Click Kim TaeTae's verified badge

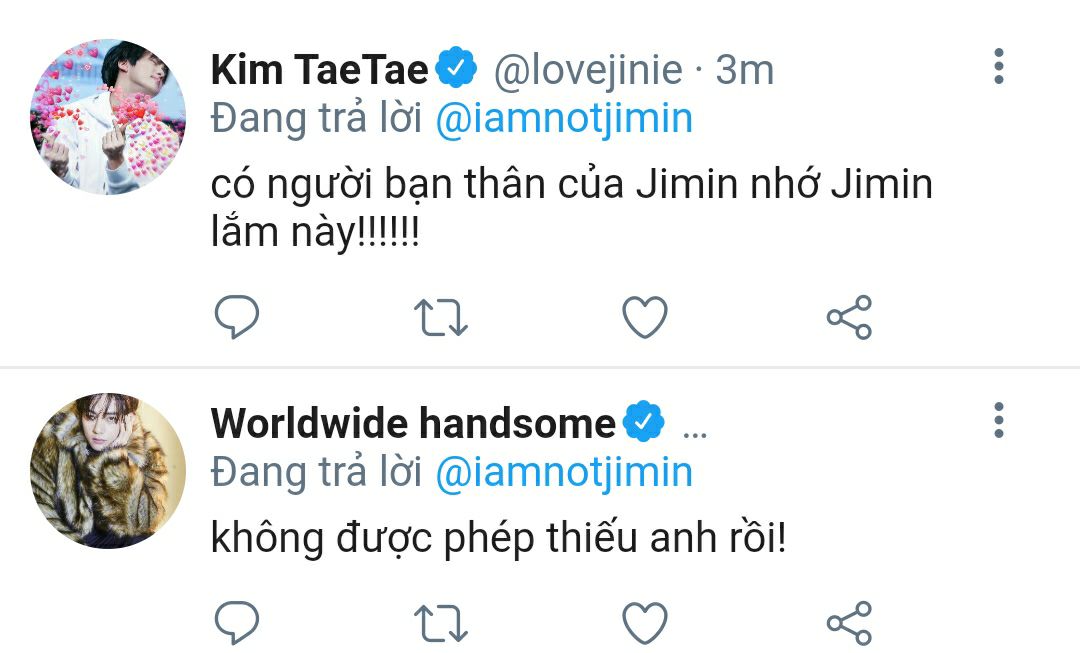tap(455, 68)
